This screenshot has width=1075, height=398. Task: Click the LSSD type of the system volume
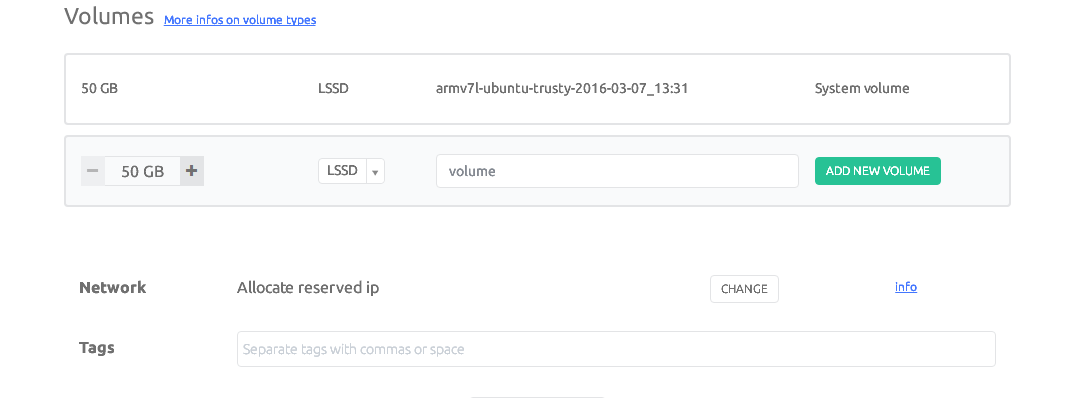[x=333, y=88]
